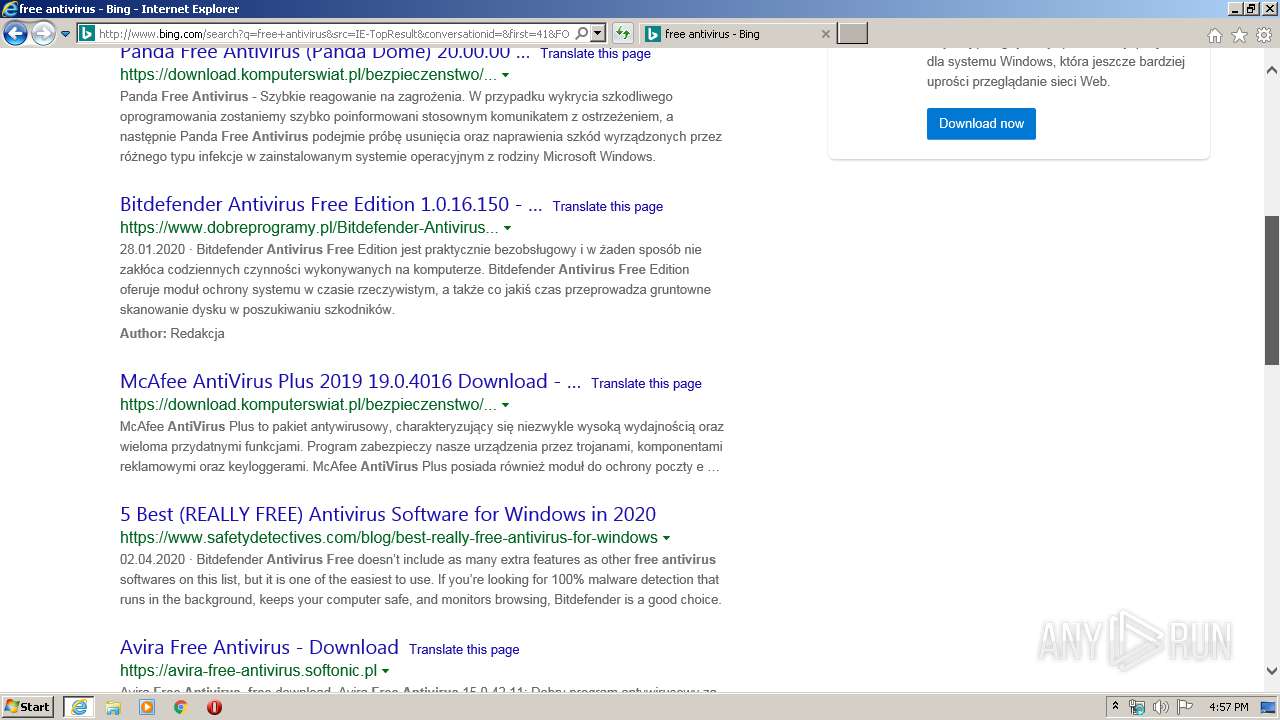1280x720 pixels.
Task: Launch Windows Media Player from taskbar
Action: 147,707
